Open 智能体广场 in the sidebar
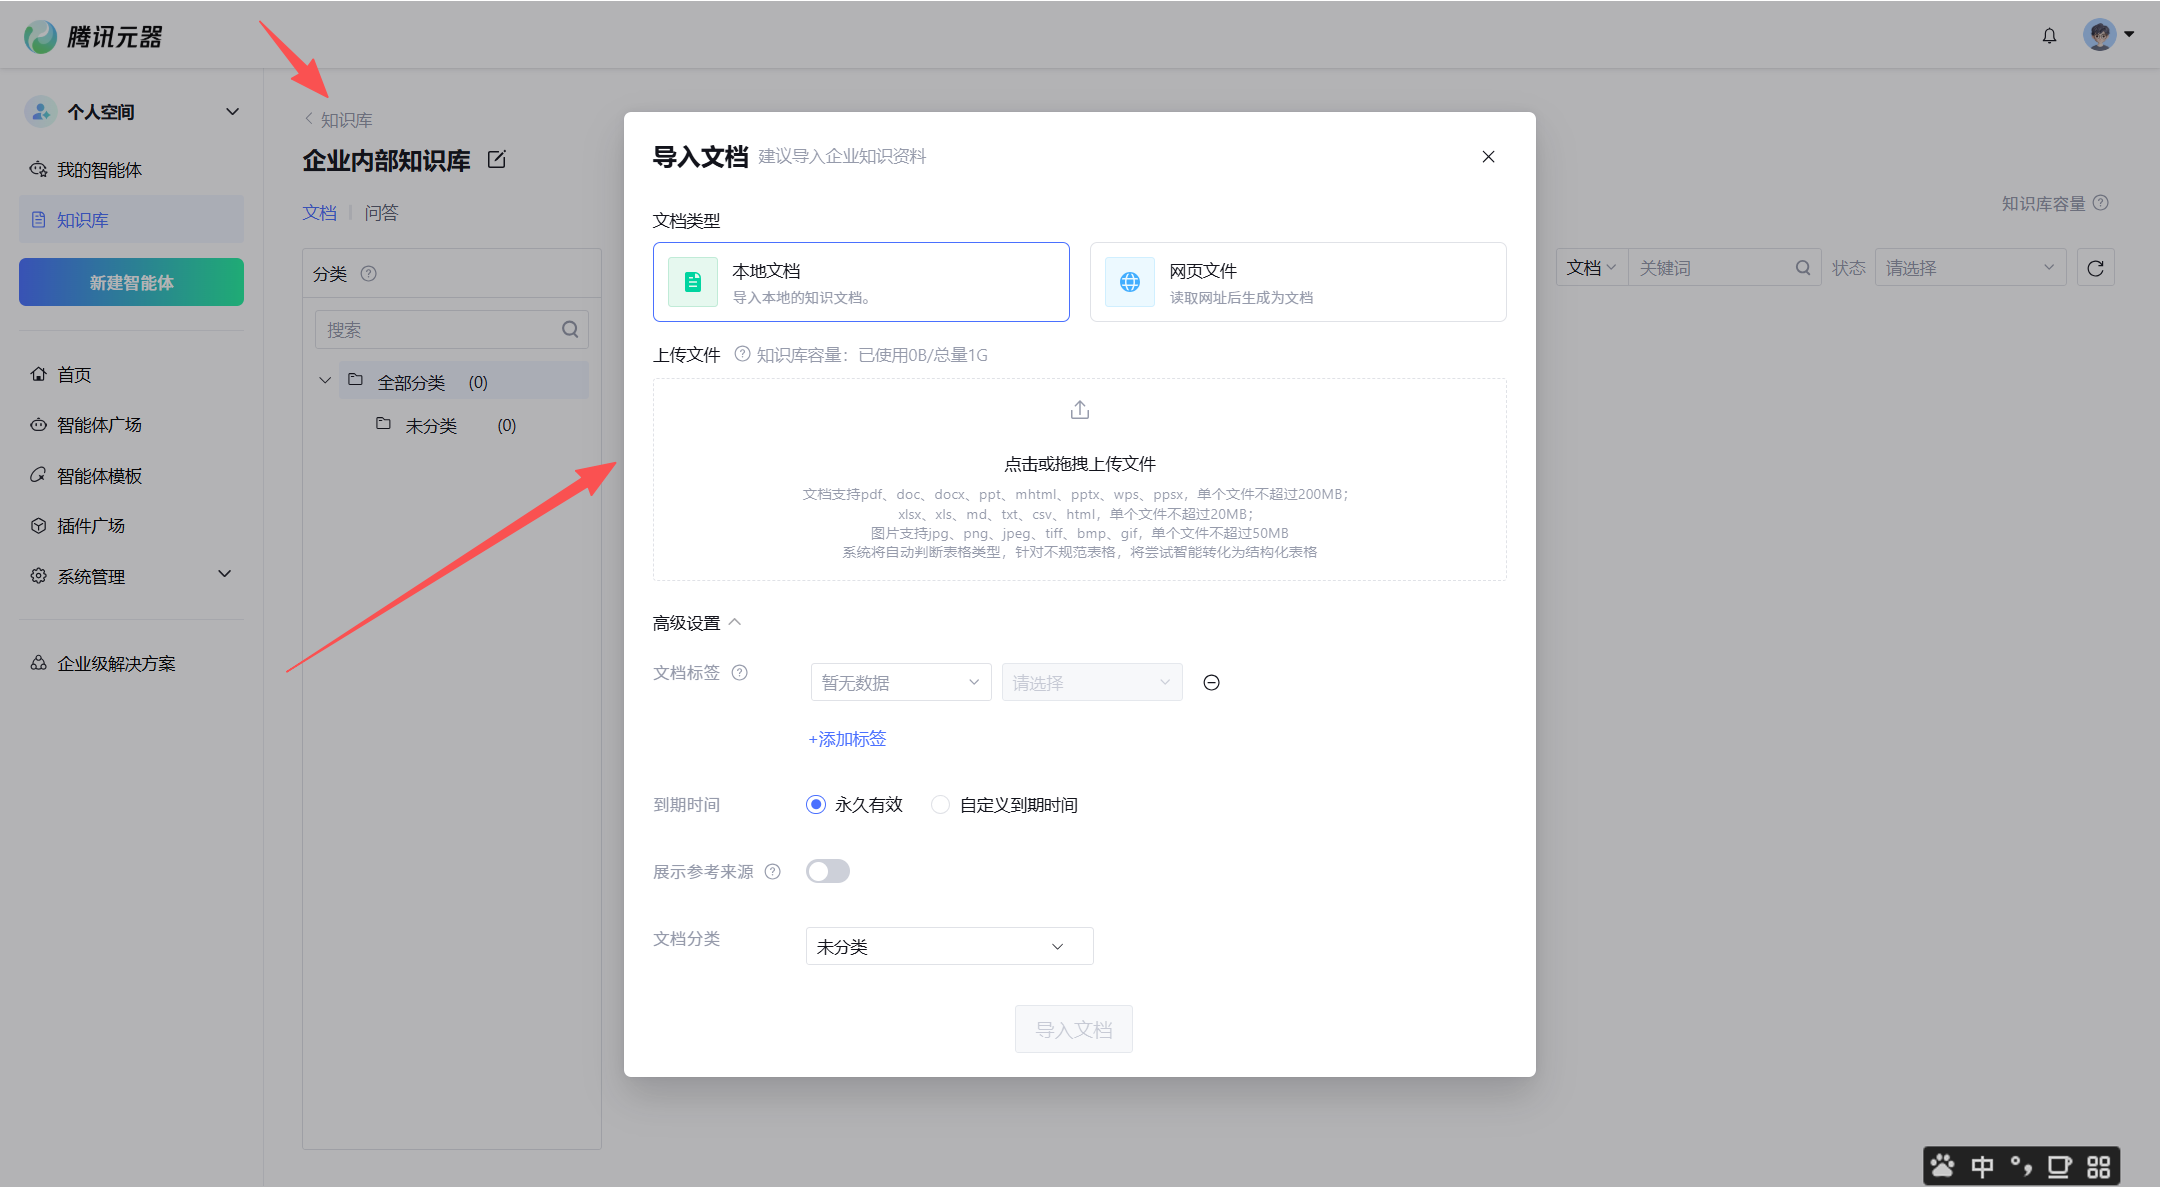 click(99, 425)
